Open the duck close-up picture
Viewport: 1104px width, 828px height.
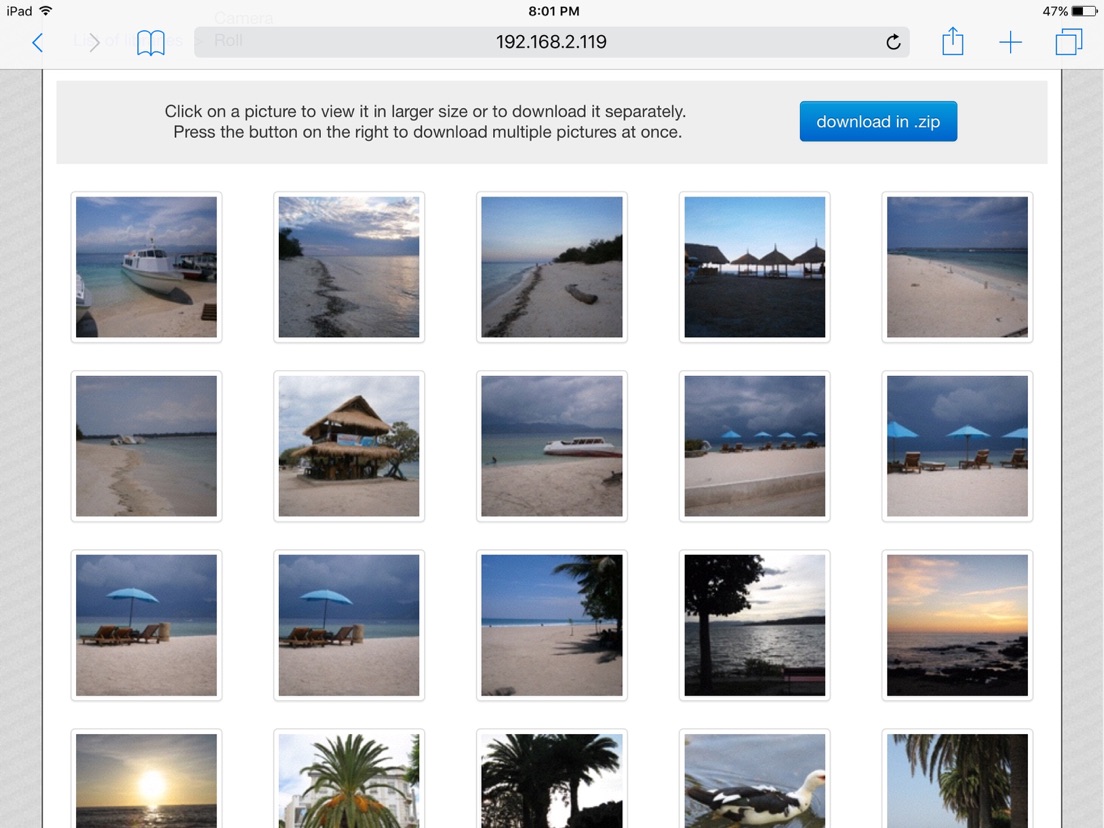tap(754, 780)
